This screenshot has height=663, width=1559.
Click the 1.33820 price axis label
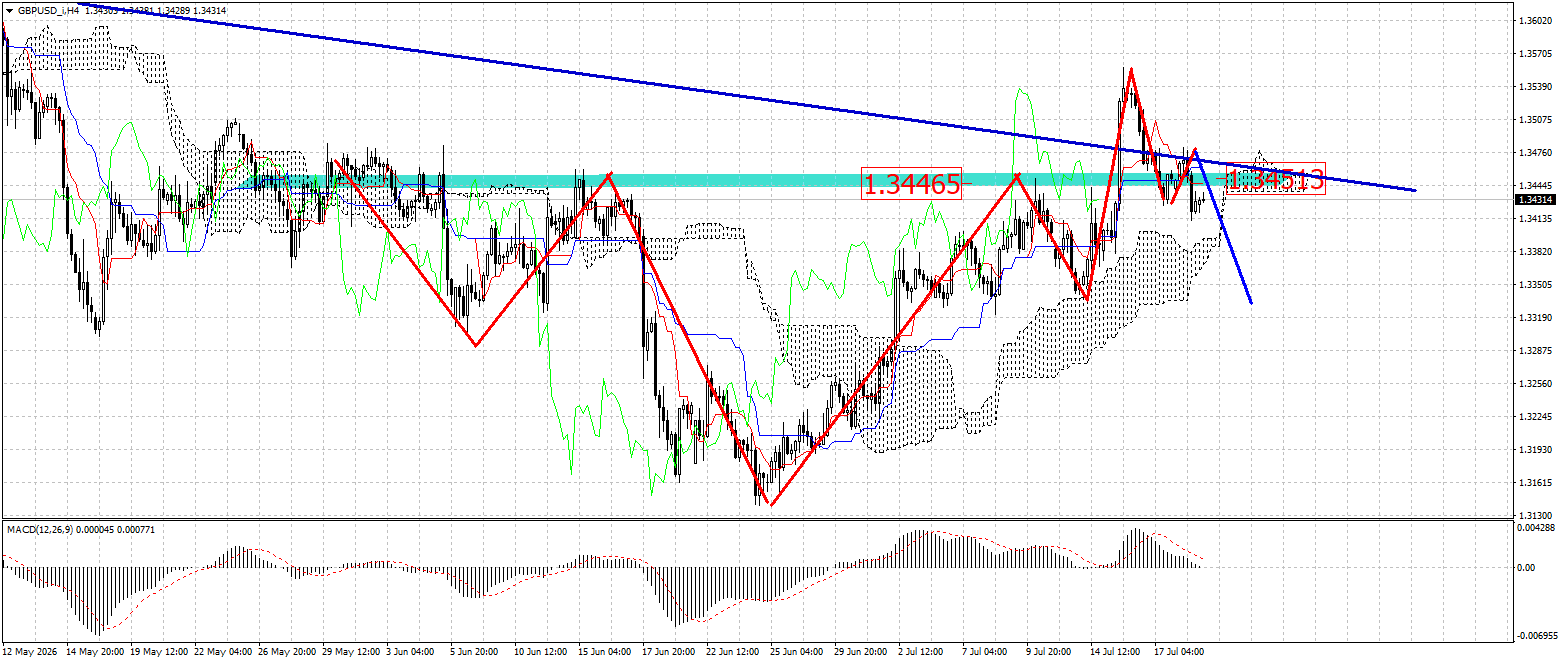[1534, 252]
